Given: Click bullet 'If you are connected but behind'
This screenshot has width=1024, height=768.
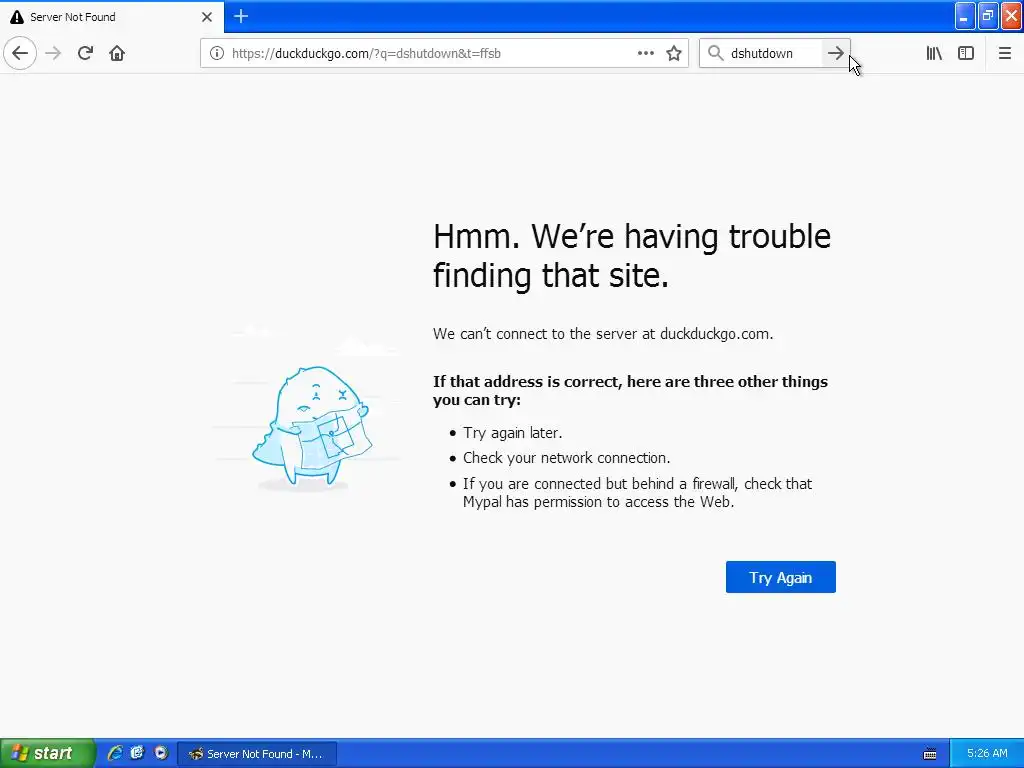Looking at the screenshot, I should [x=637, y=493].
